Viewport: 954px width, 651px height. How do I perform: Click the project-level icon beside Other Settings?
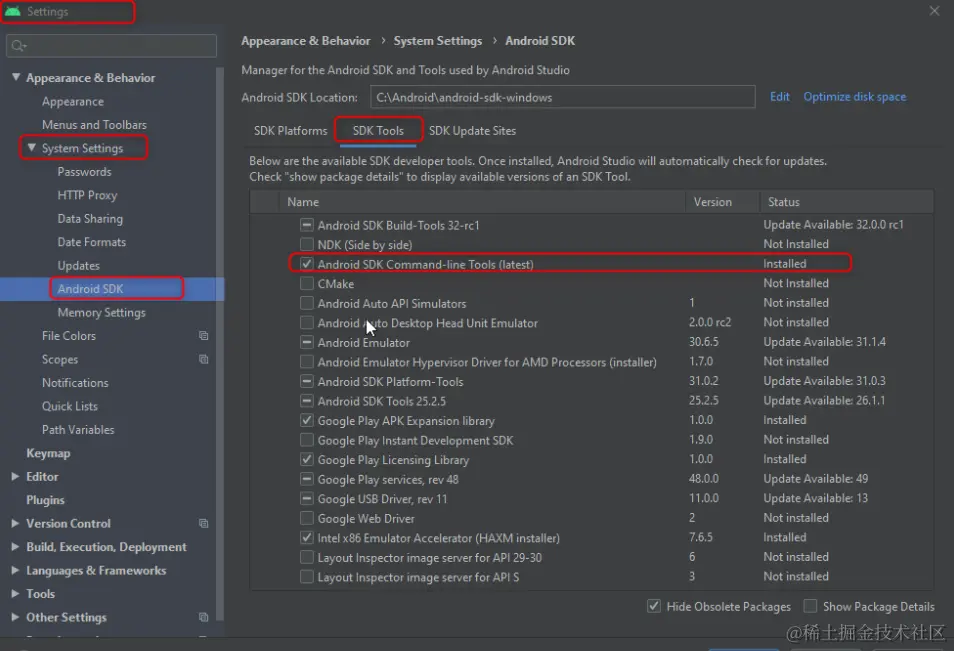[x=204, y=617]
